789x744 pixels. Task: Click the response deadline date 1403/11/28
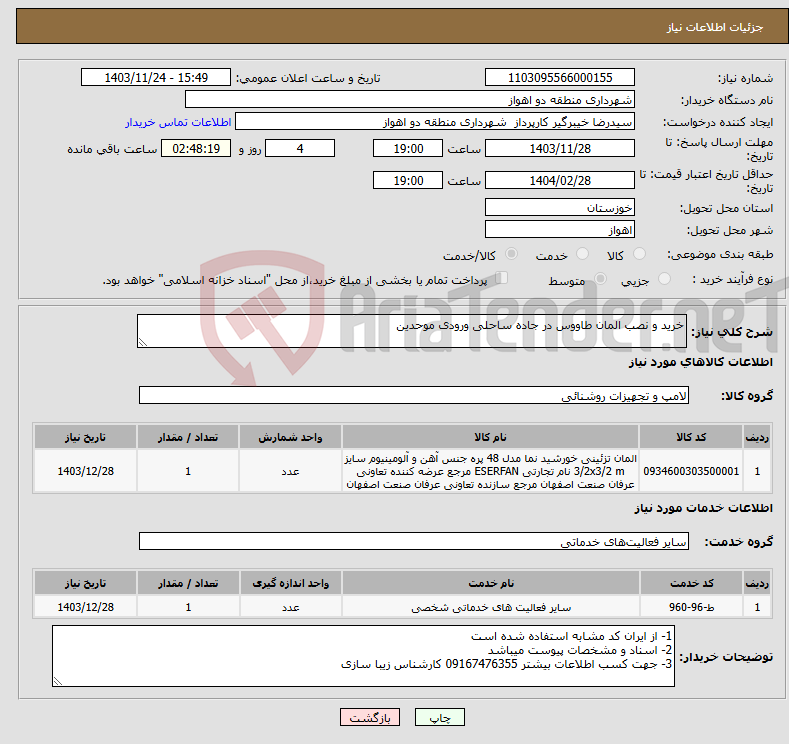pos(560,148)
